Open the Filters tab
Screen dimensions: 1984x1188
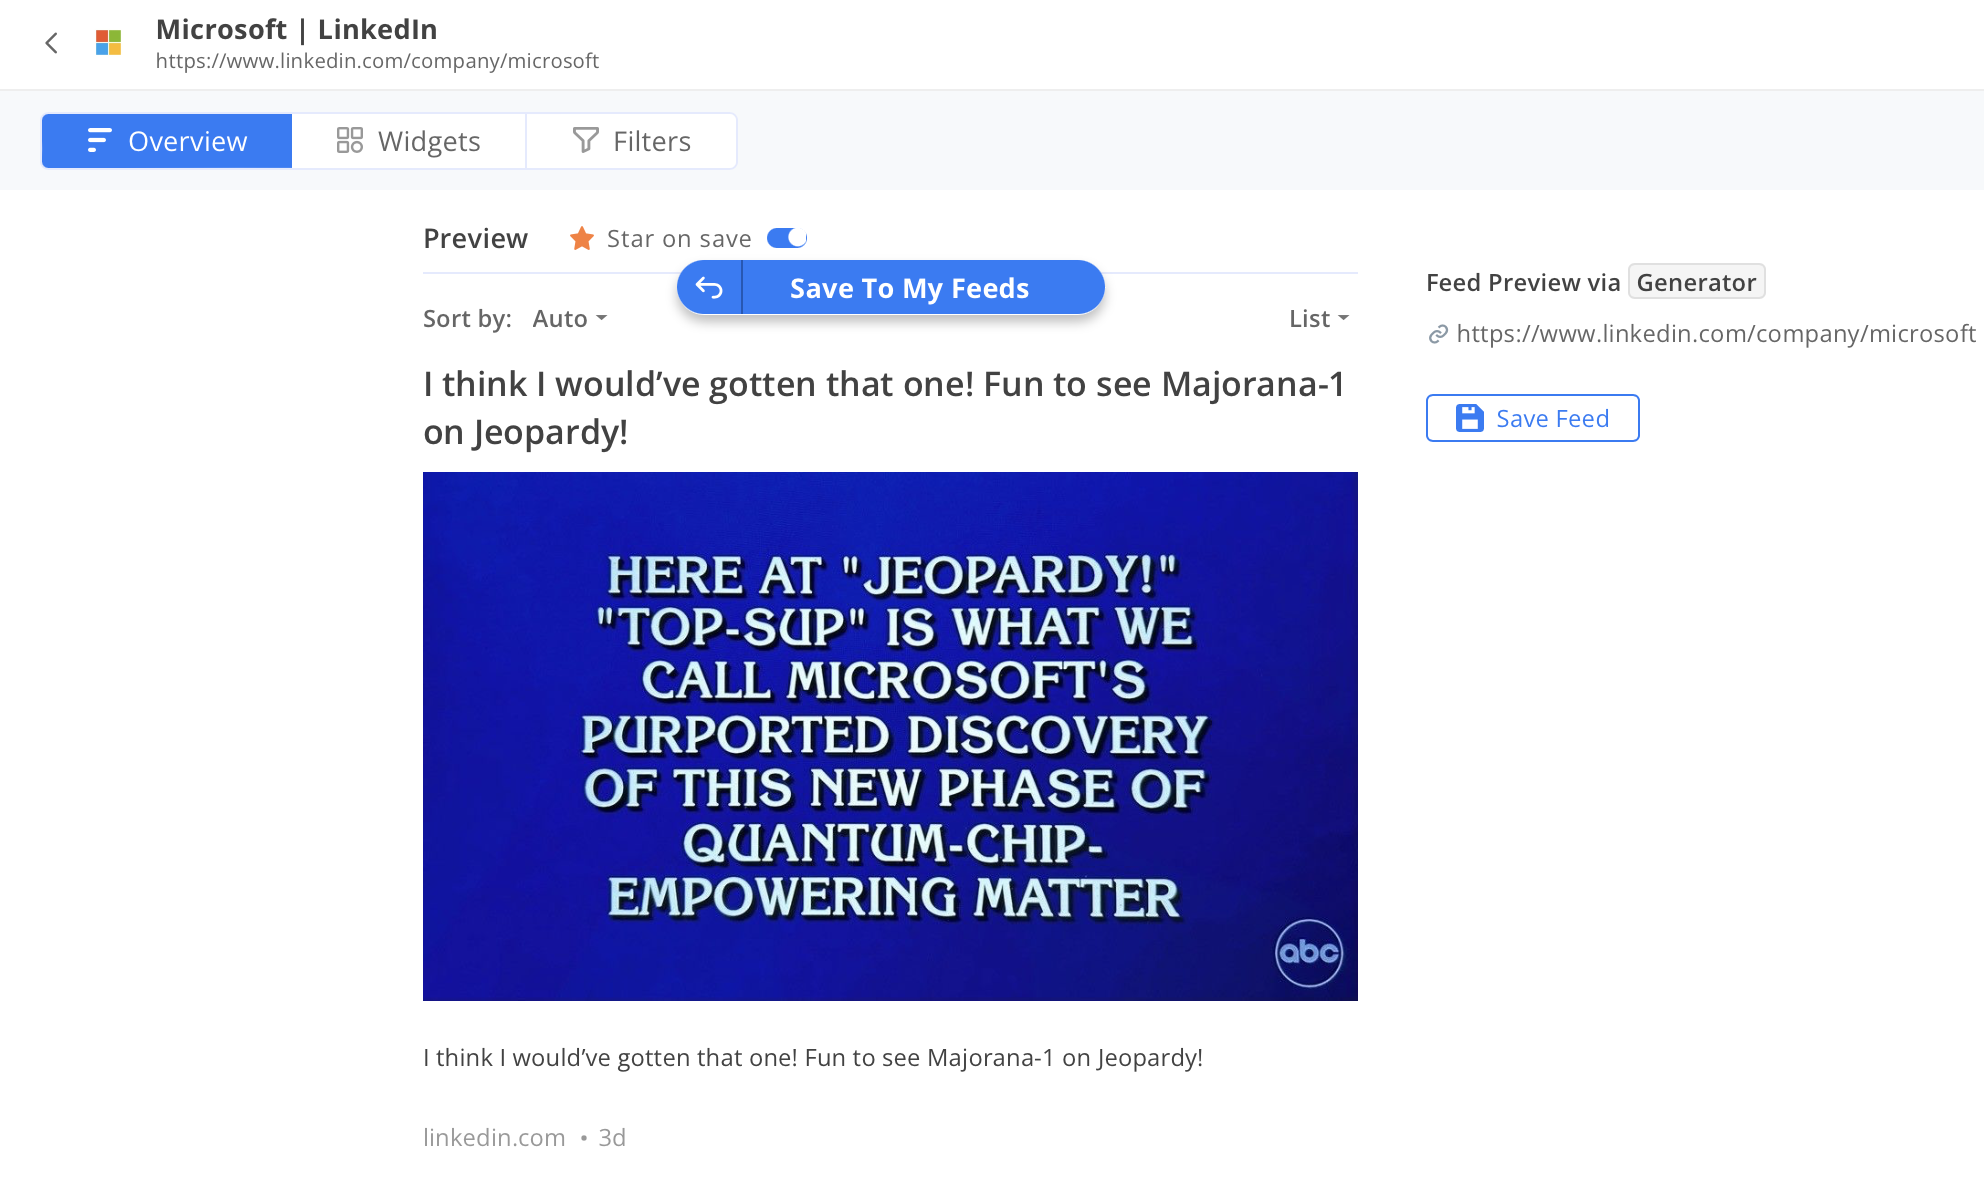coord(631,141)
